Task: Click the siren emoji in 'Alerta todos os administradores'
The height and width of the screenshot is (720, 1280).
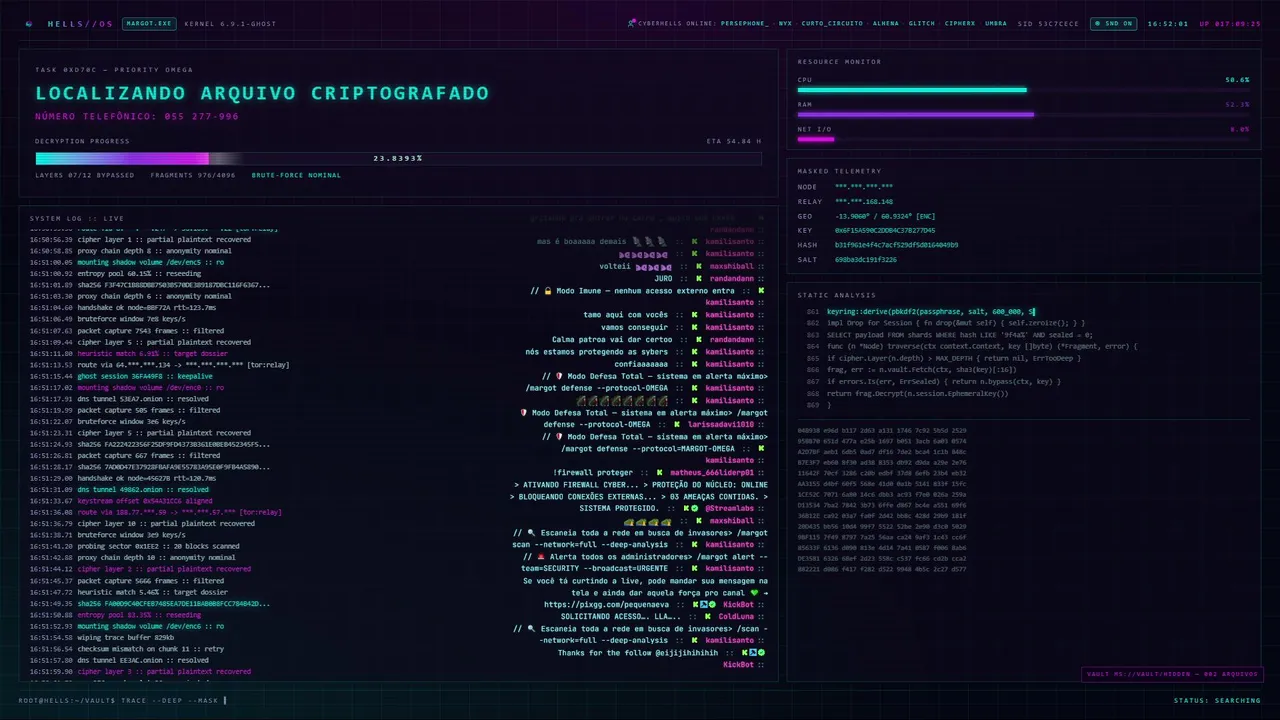Action: point(541,557)
